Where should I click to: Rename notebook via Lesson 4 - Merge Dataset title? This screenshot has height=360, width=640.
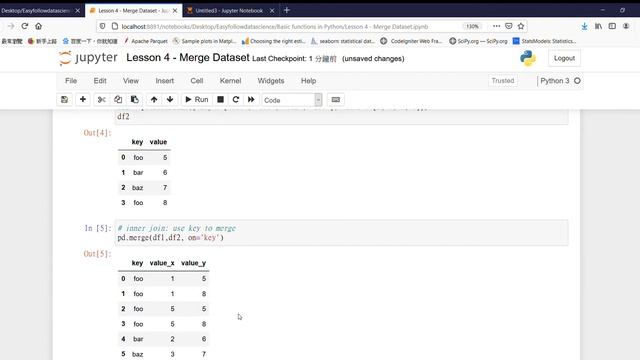pos(188,58)
